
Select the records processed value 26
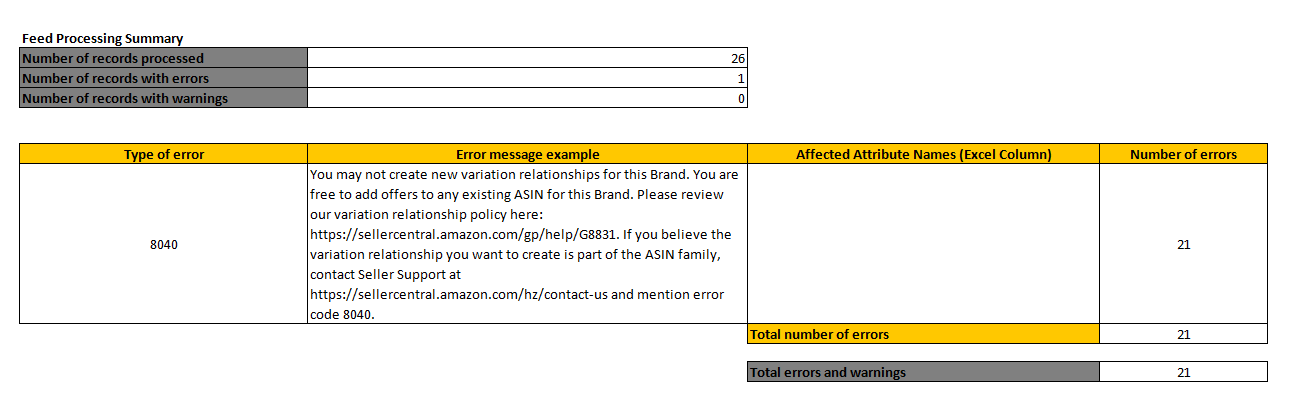[x=527, y=58]
